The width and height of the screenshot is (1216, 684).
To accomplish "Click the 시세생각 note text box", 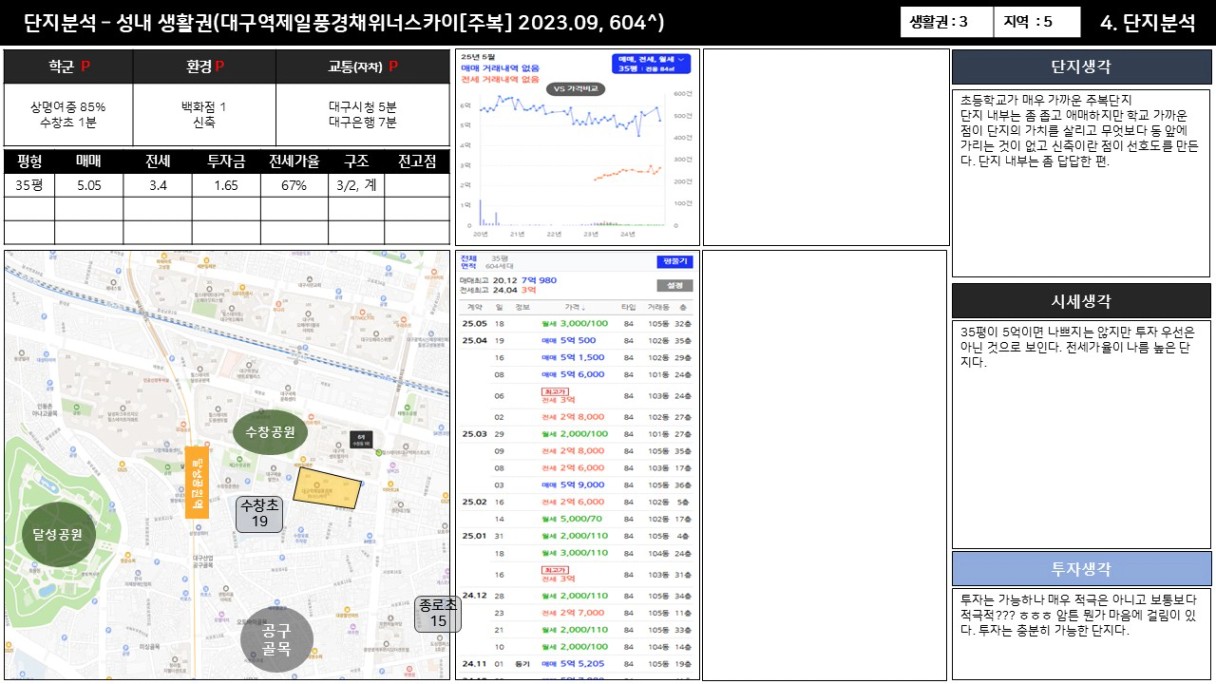I will (x=1081, y=432).
